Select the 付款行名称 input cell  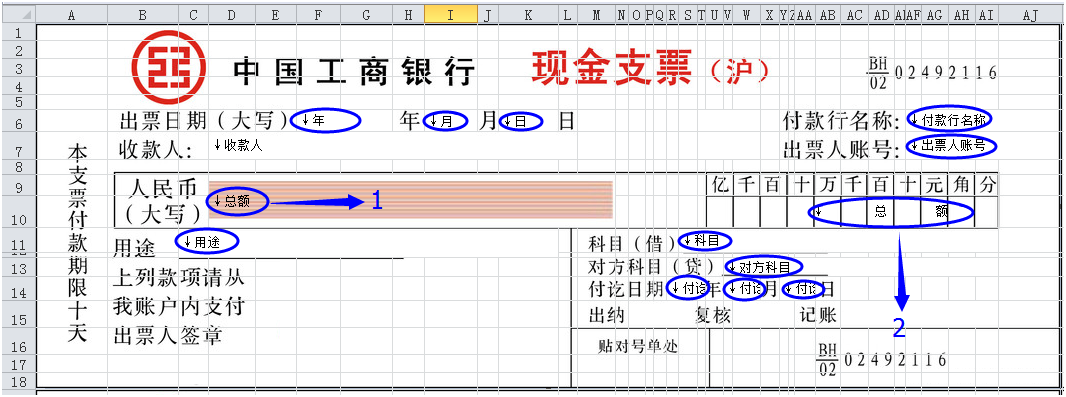[949, 120]
